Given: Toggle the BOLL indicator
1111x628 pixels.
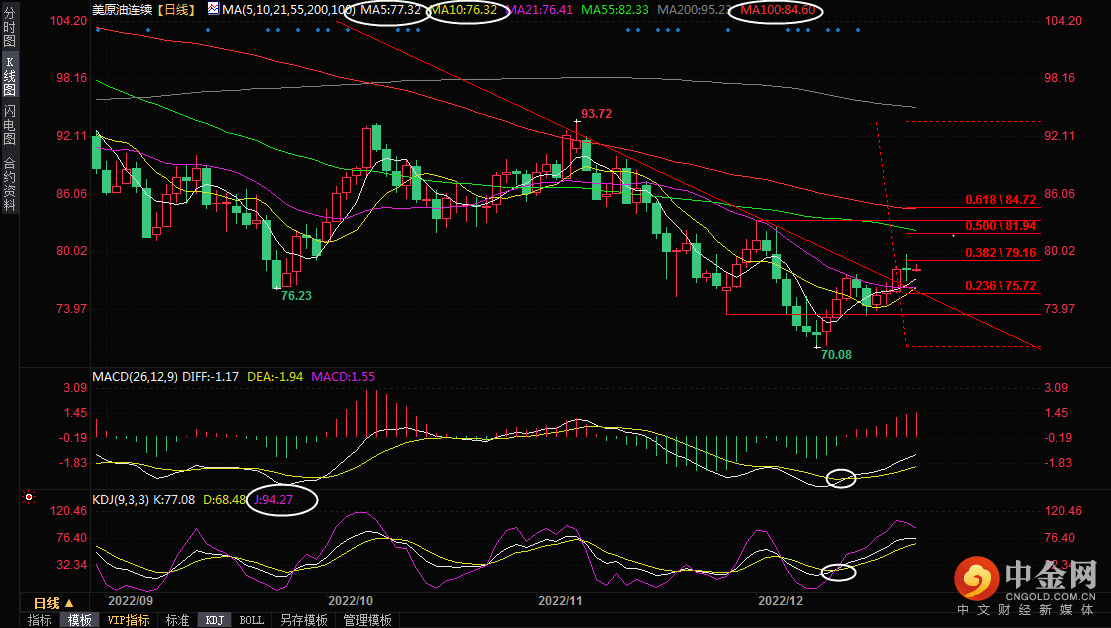Looking at the screenshot, I should (252, 620).
